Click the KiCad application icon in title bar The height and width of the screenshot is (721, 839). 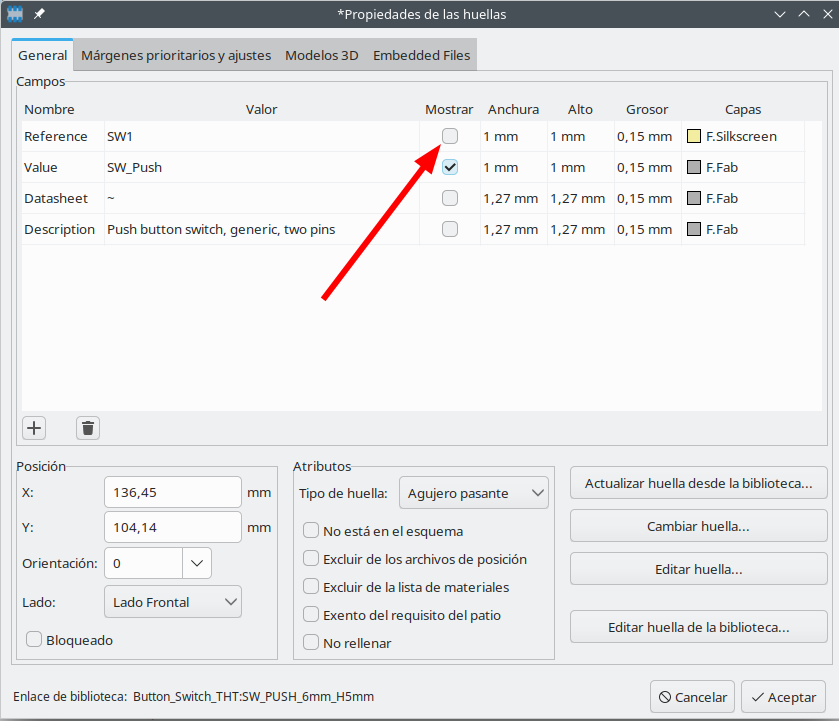pyautogui.click(x=15, y=14)
